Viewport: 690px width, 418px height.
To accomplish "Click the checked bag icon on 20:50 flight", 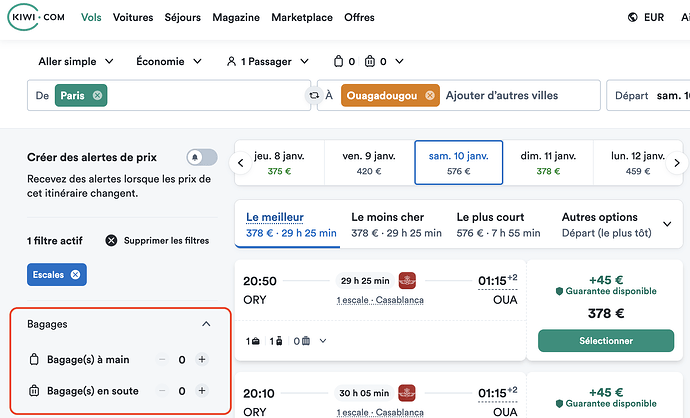I will 306,341.
